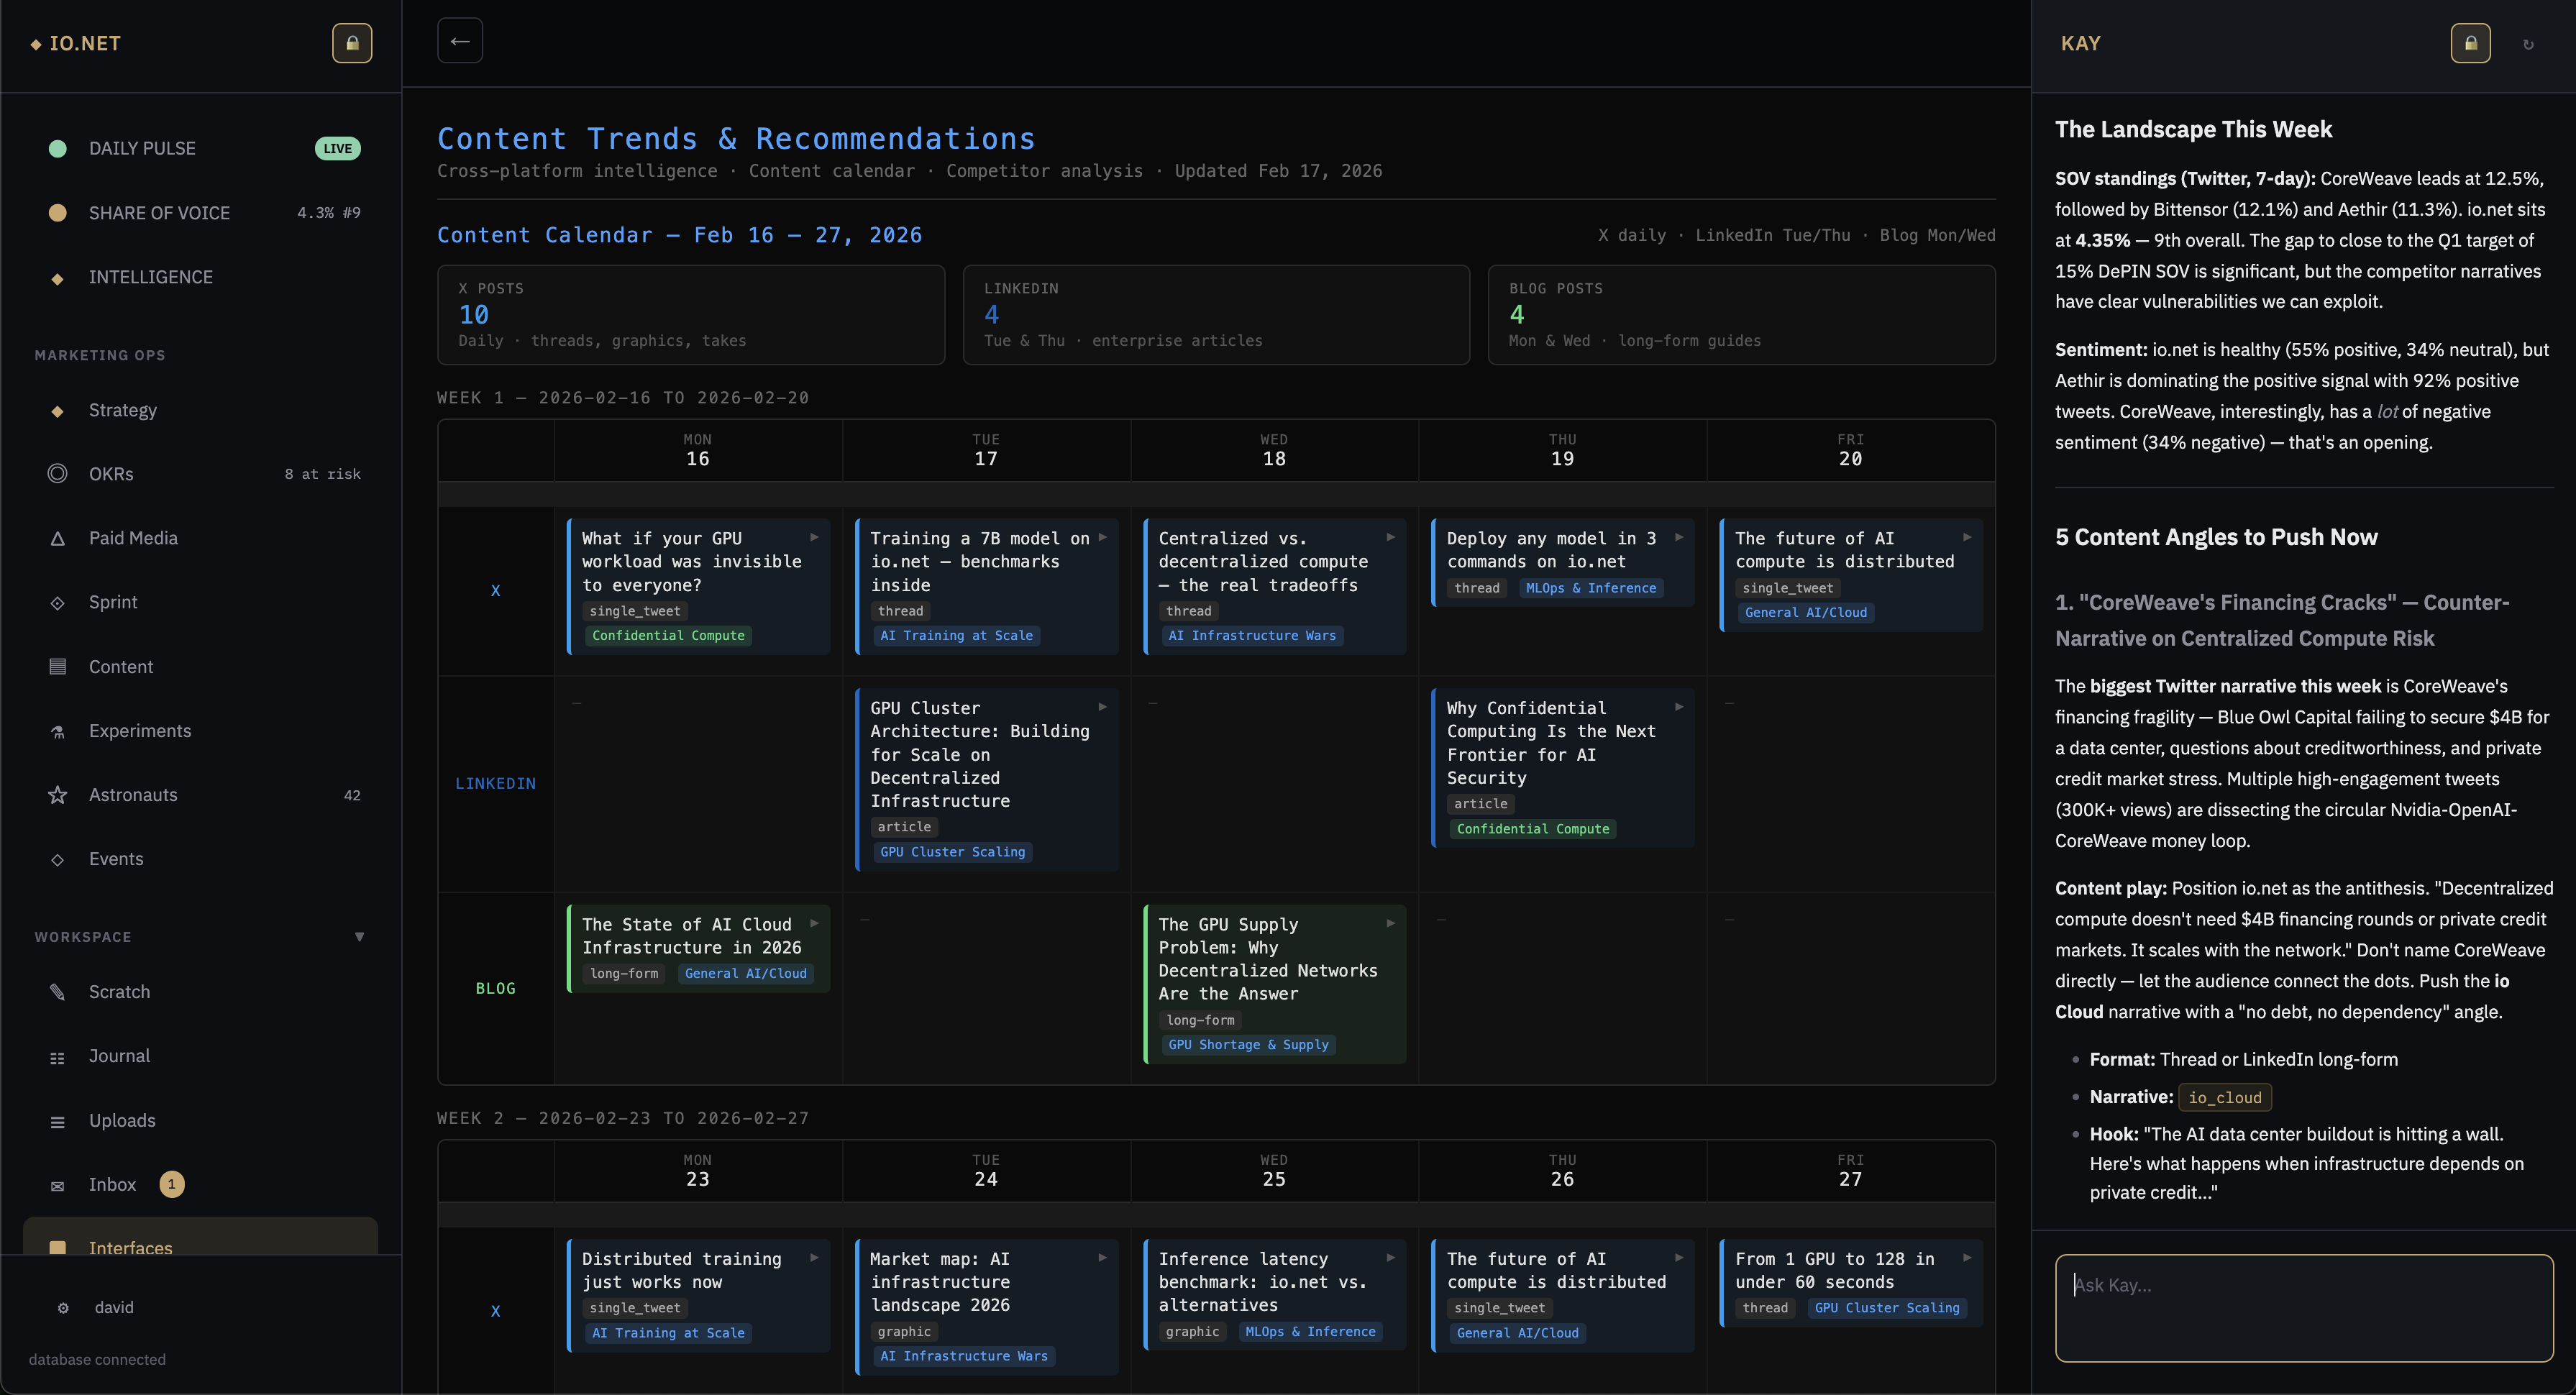This screenshot has width=2576, height=1395.
Task: Expand the 'From 1 GPU to 128' card arrow
Action: click(1966, 1257)
